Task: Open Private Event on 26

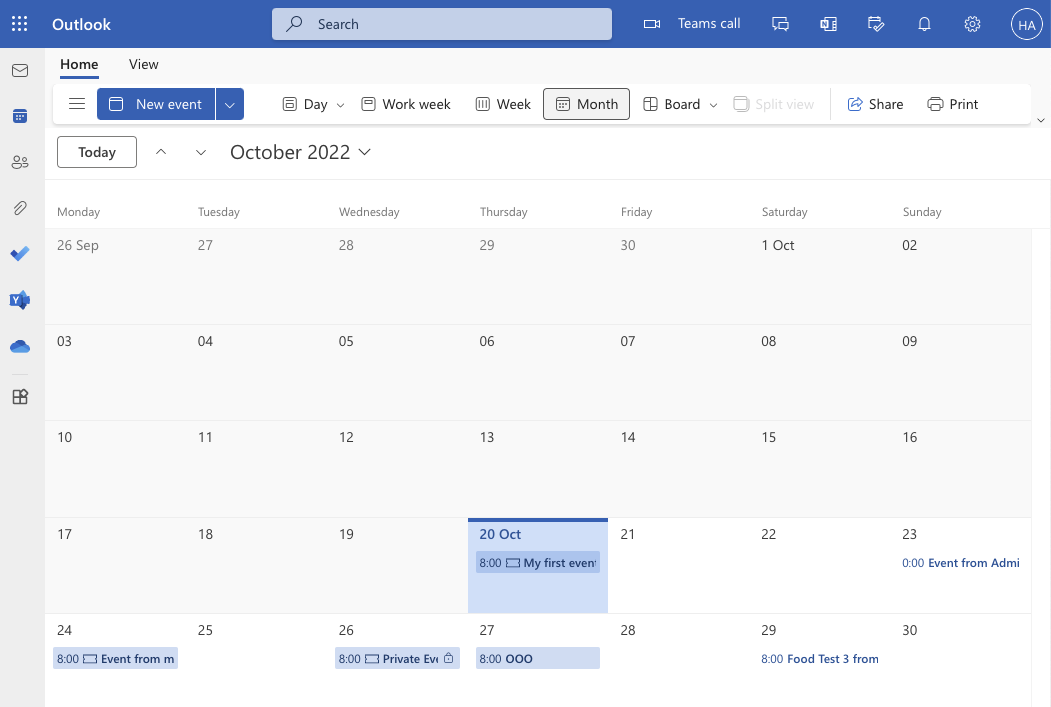Action: (397, 659)
